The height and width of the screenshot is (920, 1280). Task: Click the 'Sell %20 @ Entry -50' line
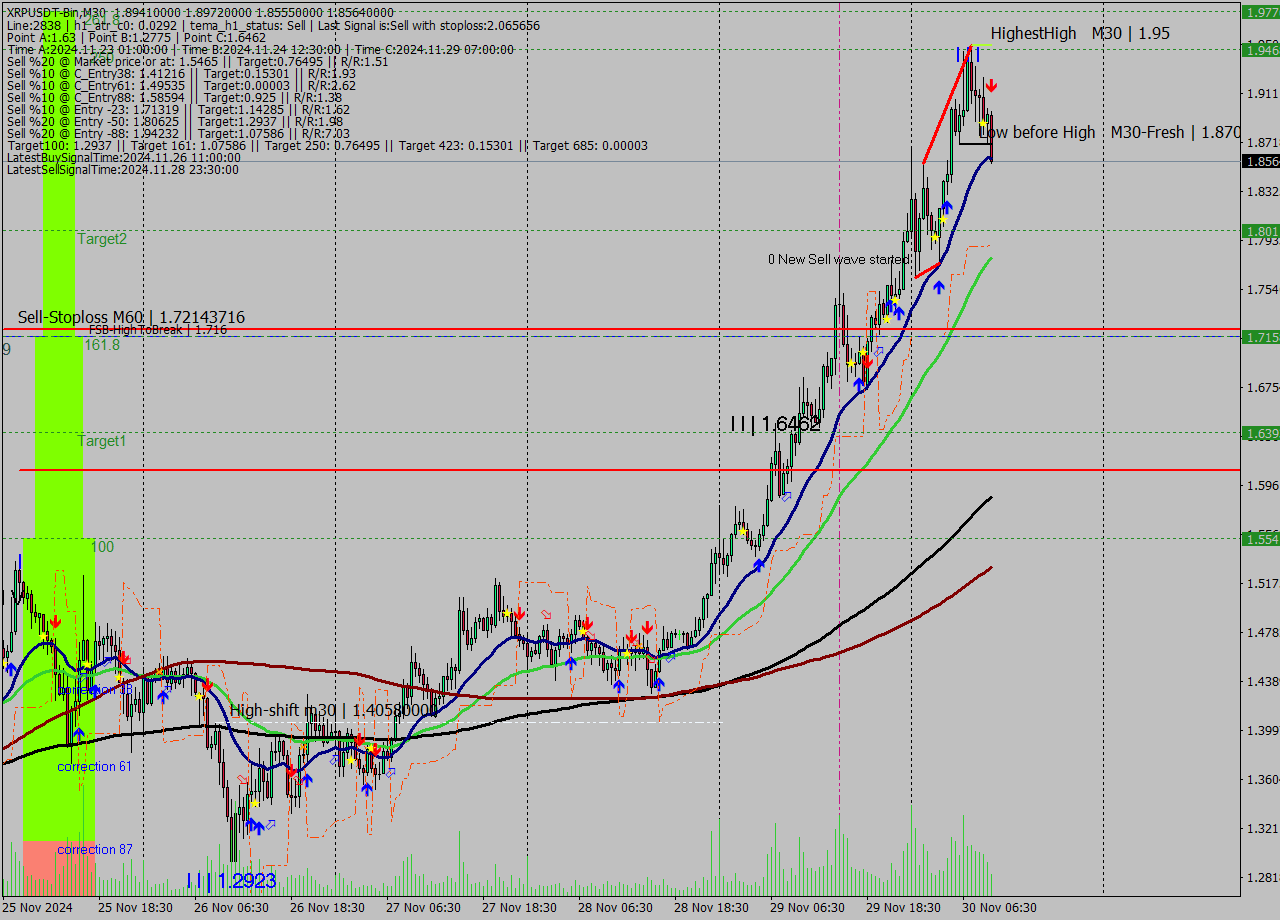coord(175,121)
